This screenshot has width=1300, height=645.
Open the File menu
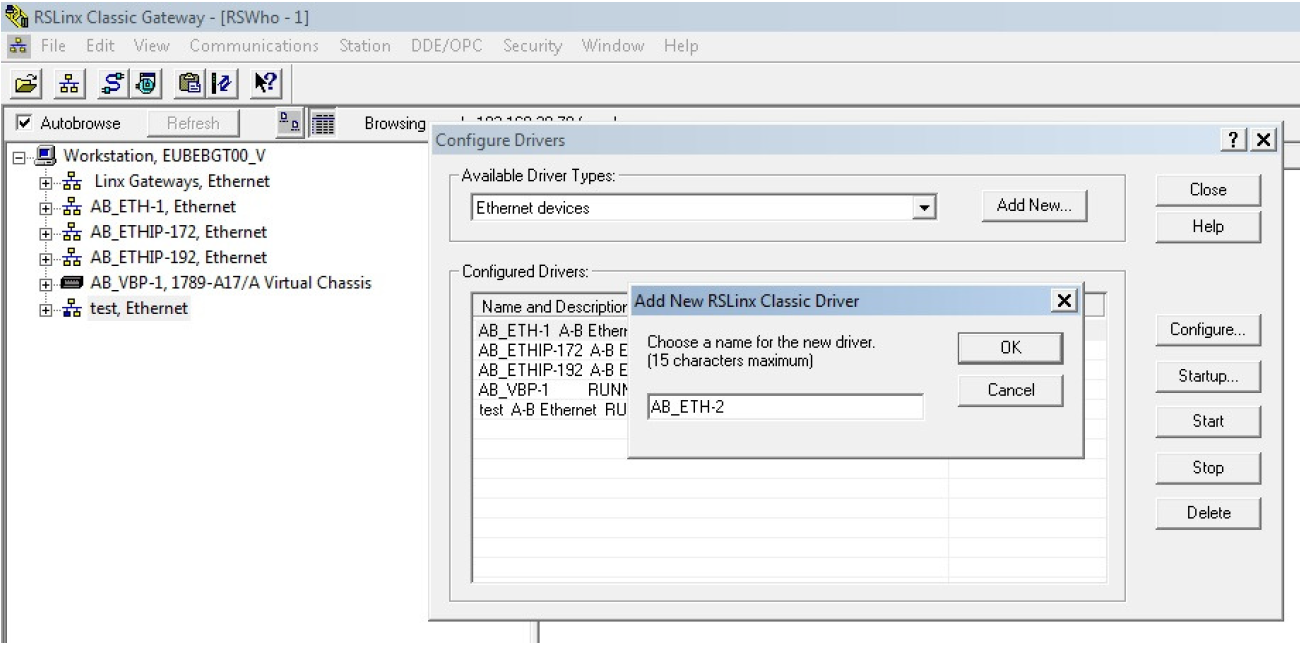pyautogui.click(x=54, y=46)
